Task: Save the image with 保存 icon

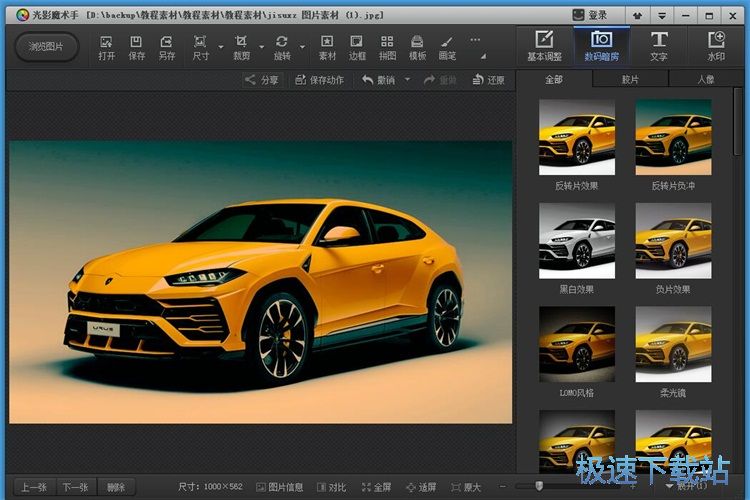Action: coord(136,48)
